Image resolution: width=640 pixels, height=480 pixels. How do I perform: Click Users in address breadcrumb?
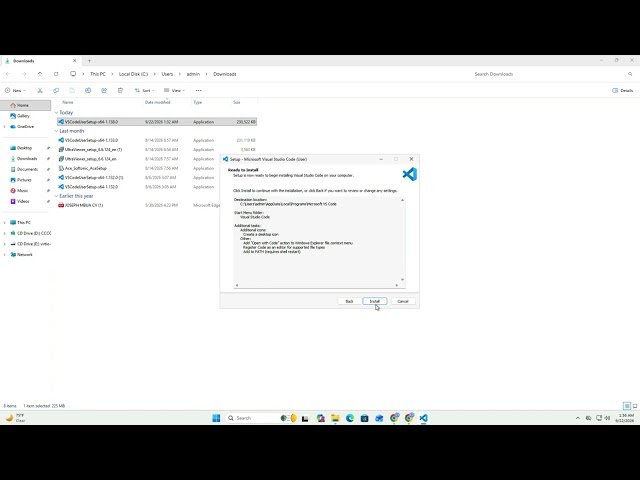click(167, 74)
